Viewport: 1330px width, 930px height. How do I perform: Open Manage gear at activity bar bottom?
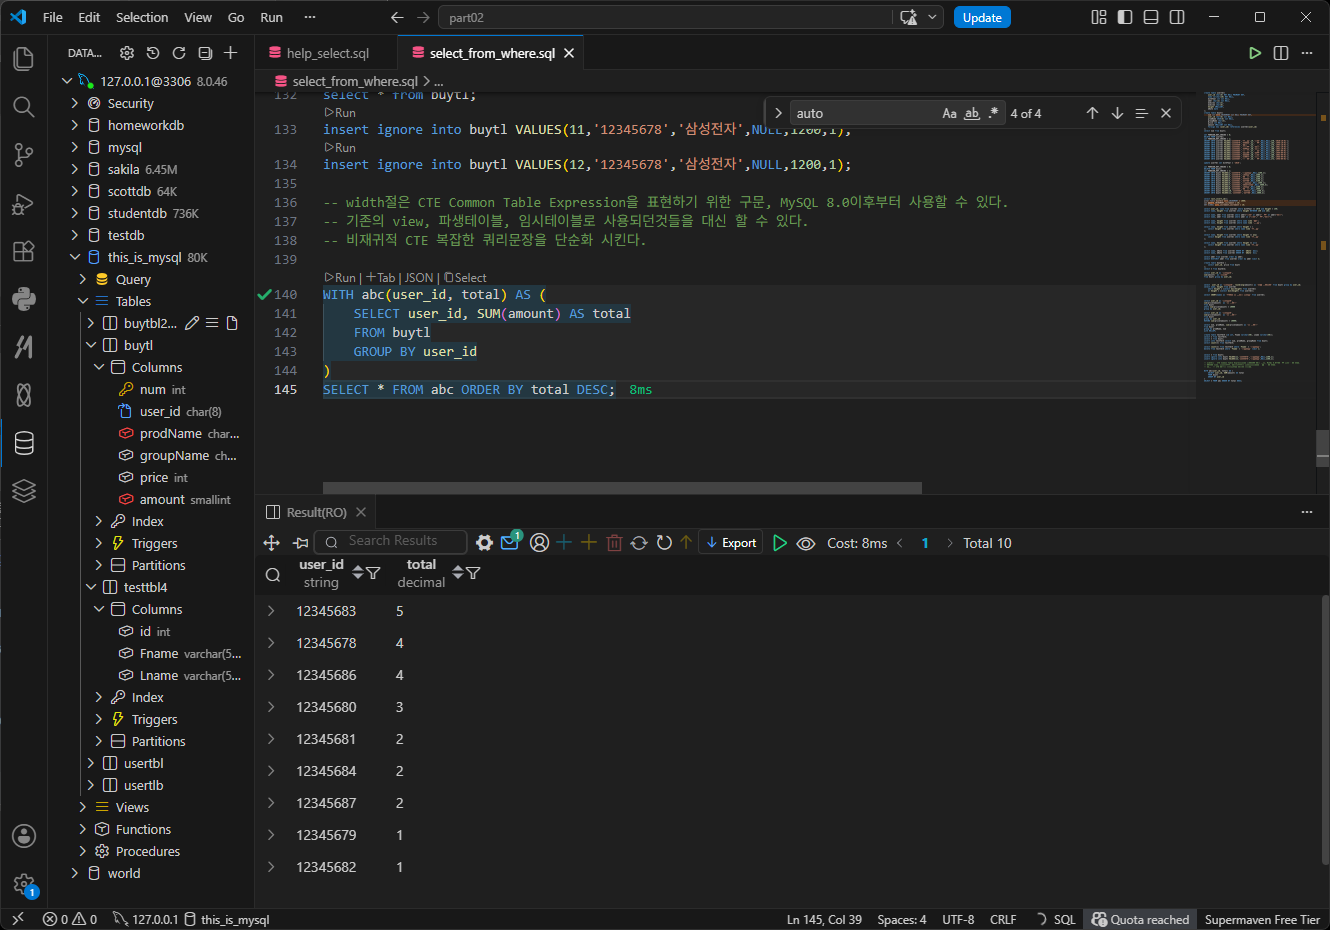pyautogui.click(x=24, y=884)
